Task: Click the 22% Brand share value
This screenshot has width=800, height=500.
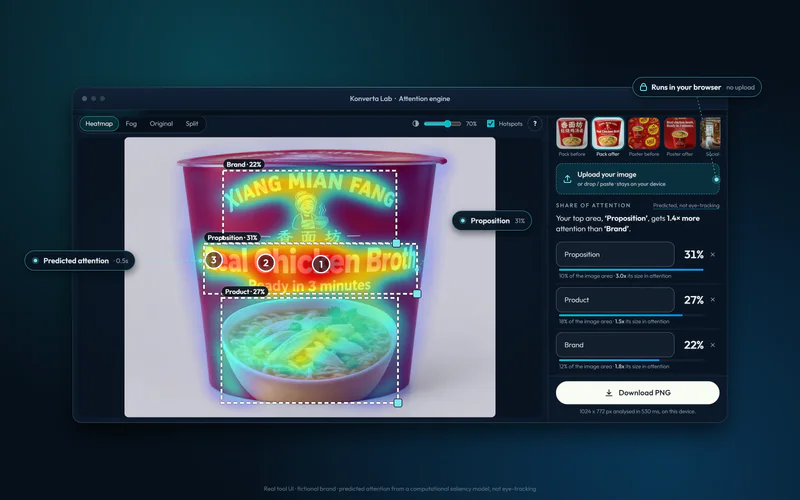Action: click(694, 345)
